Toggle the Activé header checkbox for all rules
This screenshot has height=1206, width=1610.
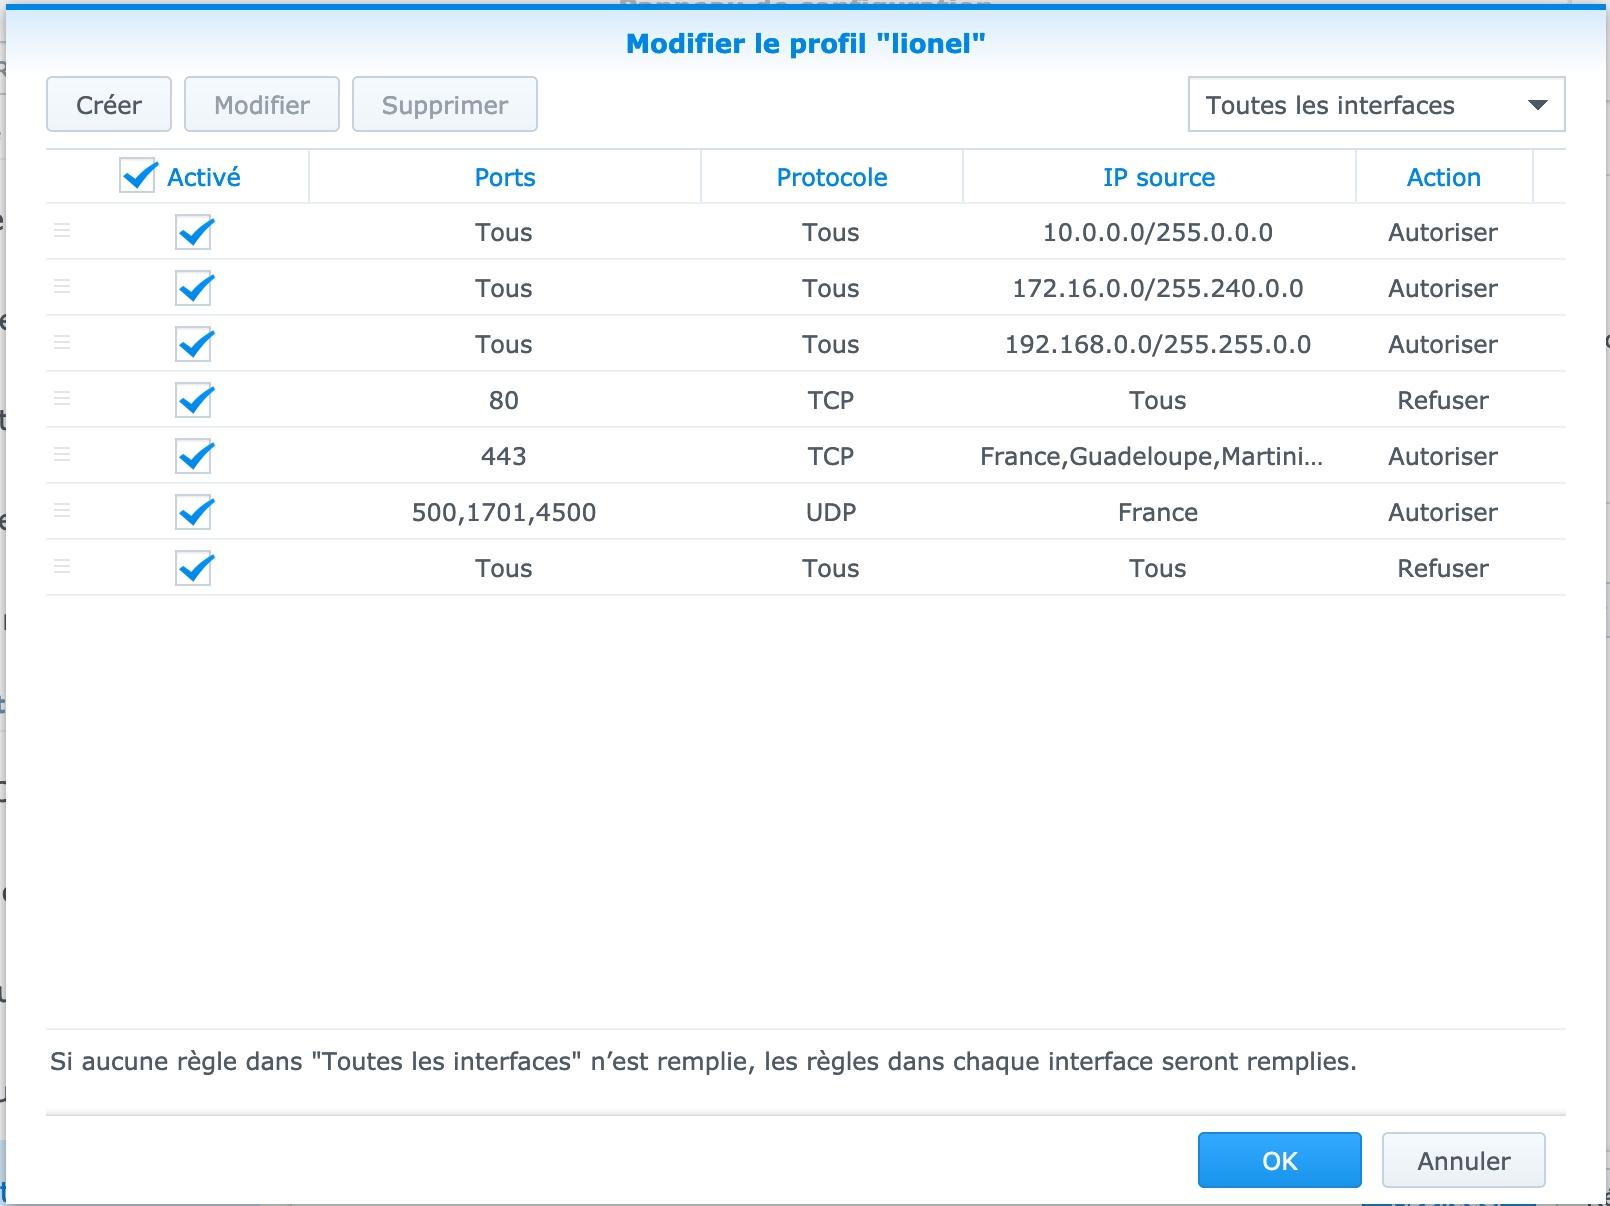(137, 176)
